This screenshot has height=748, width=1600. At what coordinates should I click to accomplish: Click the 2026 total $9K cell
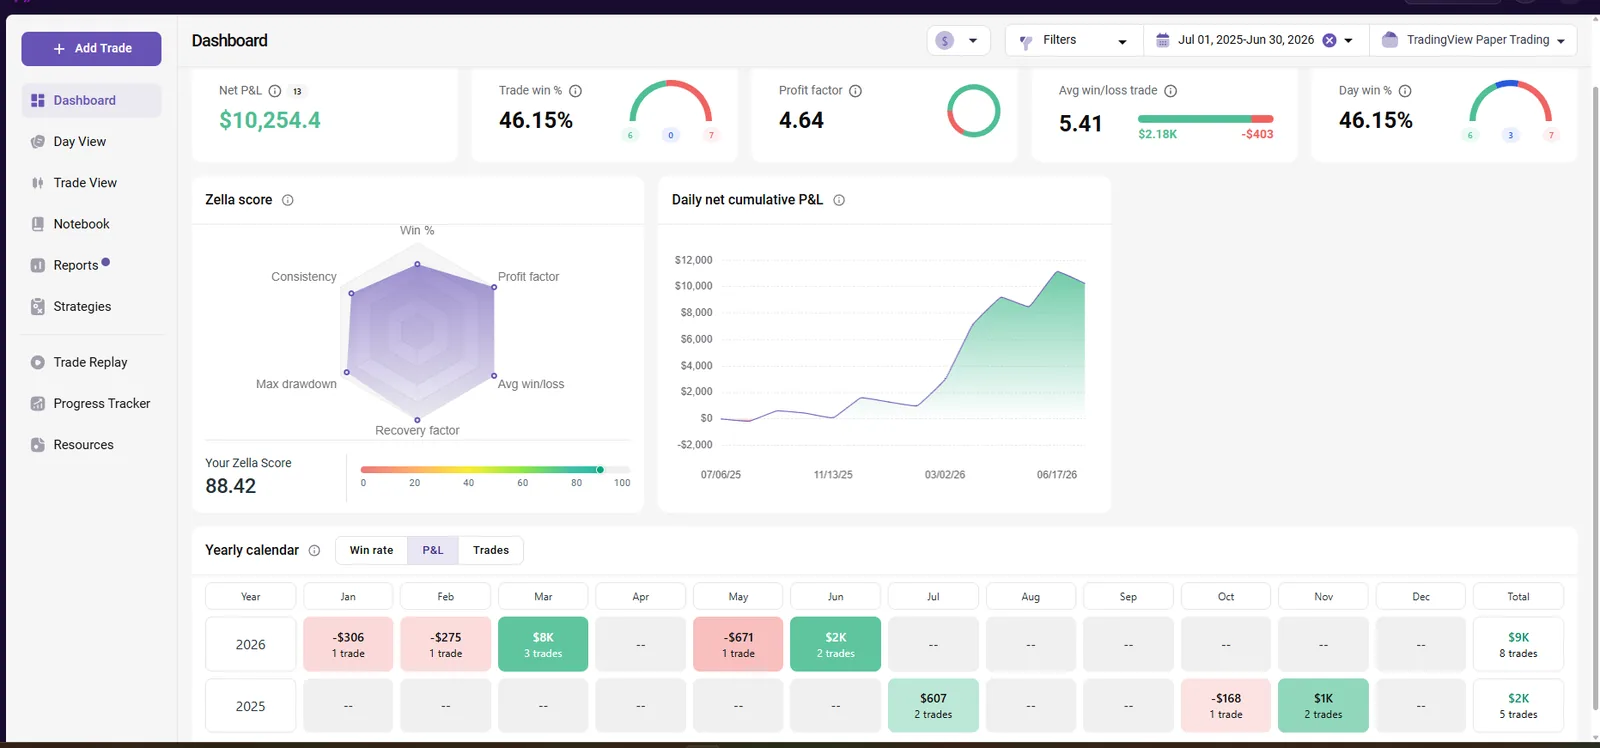1518,644
